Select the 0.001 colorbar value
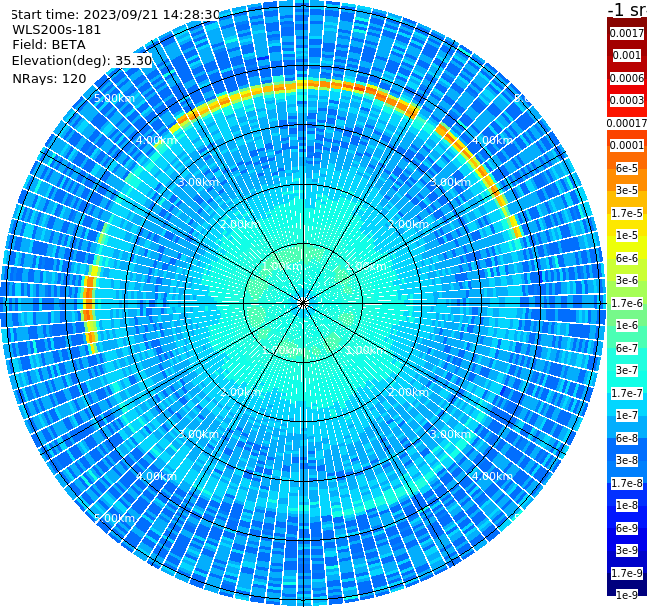647x607 pixels. pyautogui.click(x=627, y=55)
